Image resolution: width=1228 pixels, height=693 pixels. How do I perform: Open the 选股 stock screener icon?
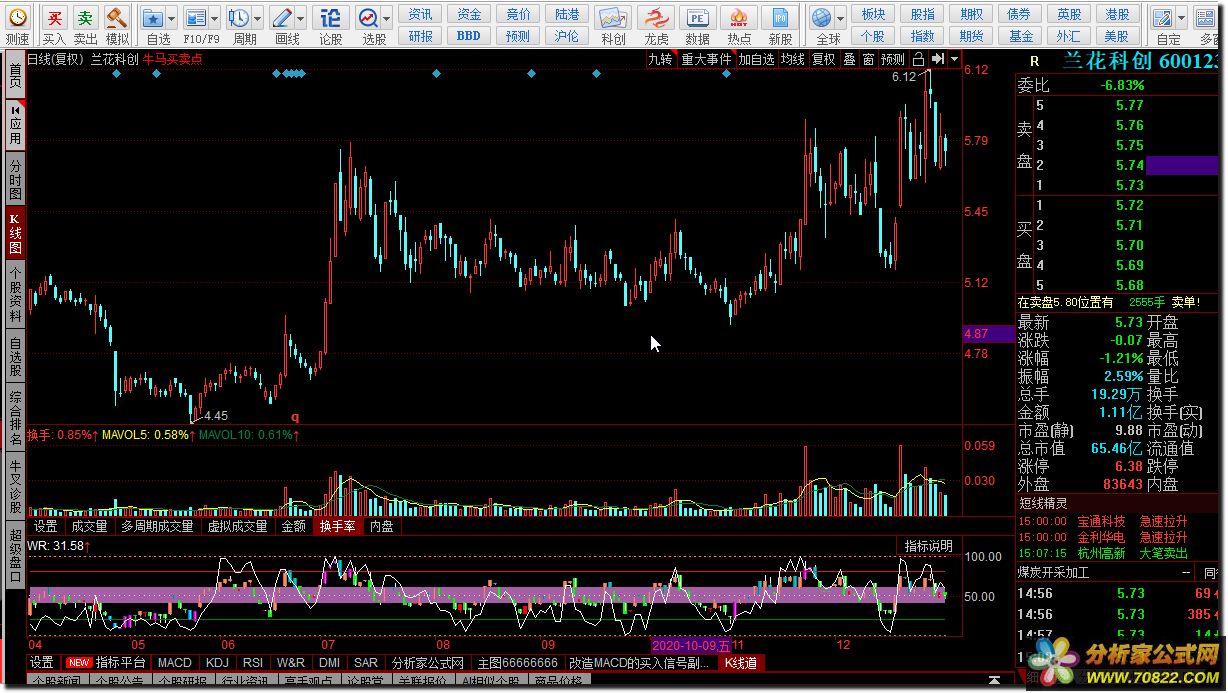(369, 18)
